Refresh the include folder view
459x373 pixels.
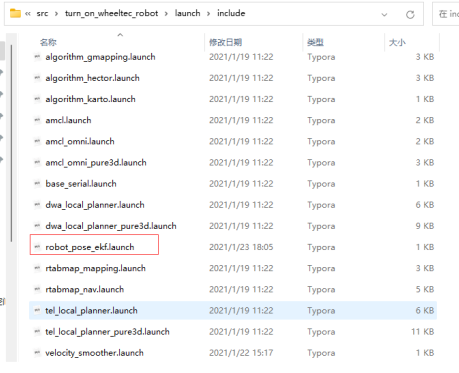[410, 14]
